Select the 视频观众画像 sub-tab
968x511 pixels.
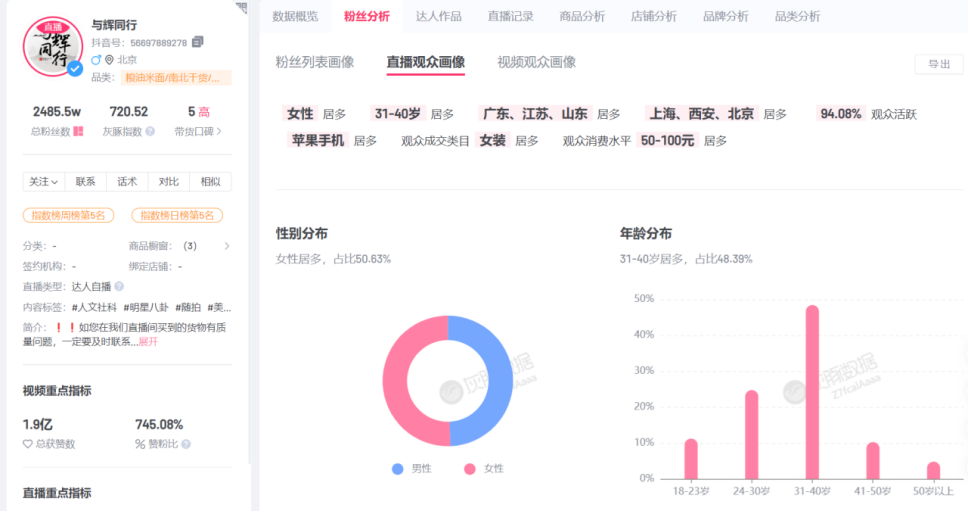tap(536, 62)
